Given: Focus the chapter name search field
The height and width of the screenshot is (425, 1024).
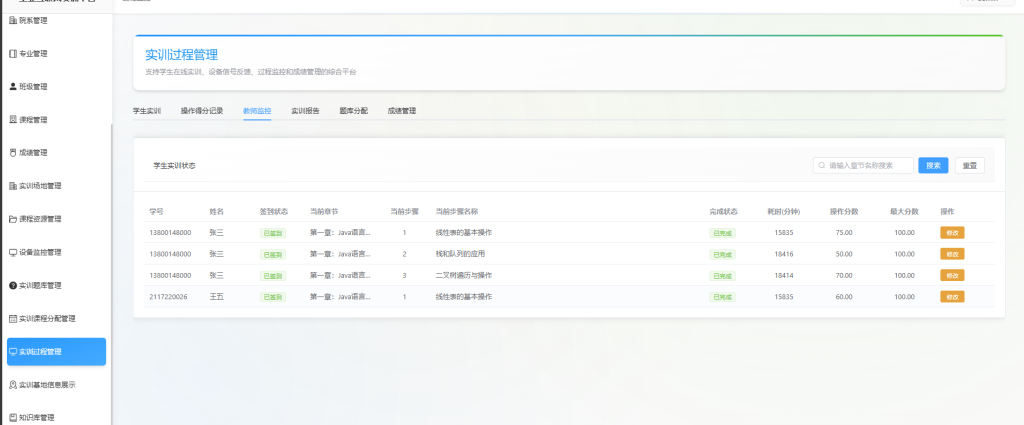Looking at the screenshot, I should click(x=867, y=166).
